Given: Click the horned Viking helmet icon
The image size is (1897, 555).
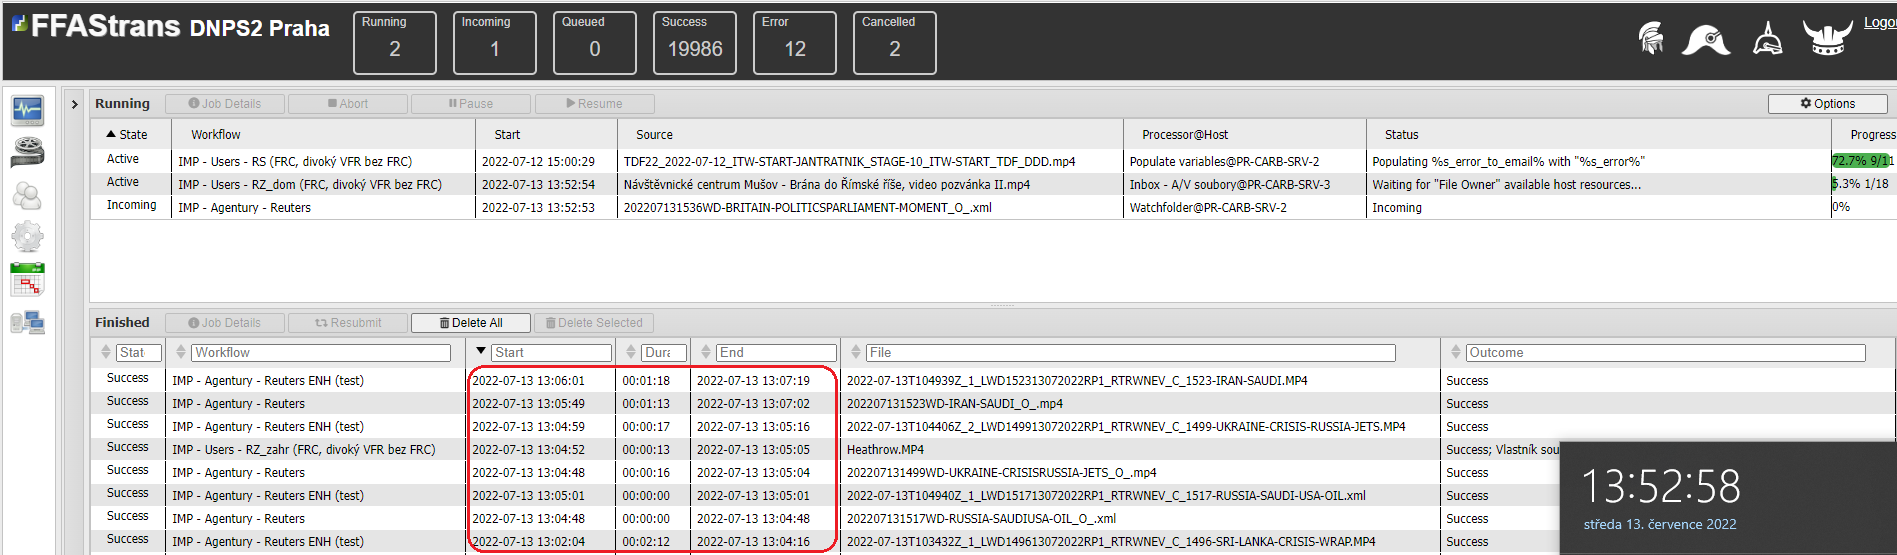Looking at the screenshot, I should coord(1827,38).
